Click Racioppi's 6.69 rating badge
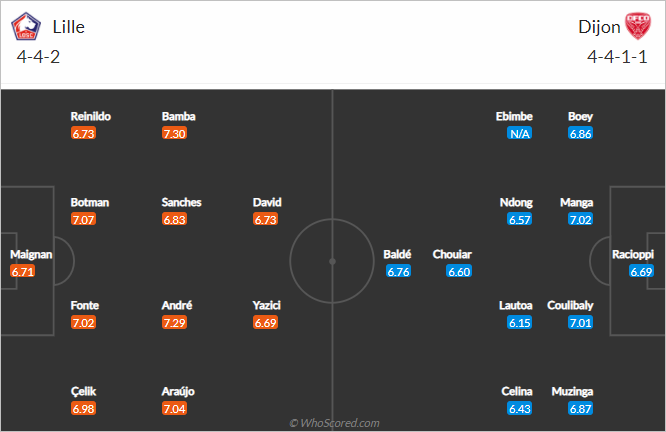Screen dimensions: 666x432 coord(641,271)
